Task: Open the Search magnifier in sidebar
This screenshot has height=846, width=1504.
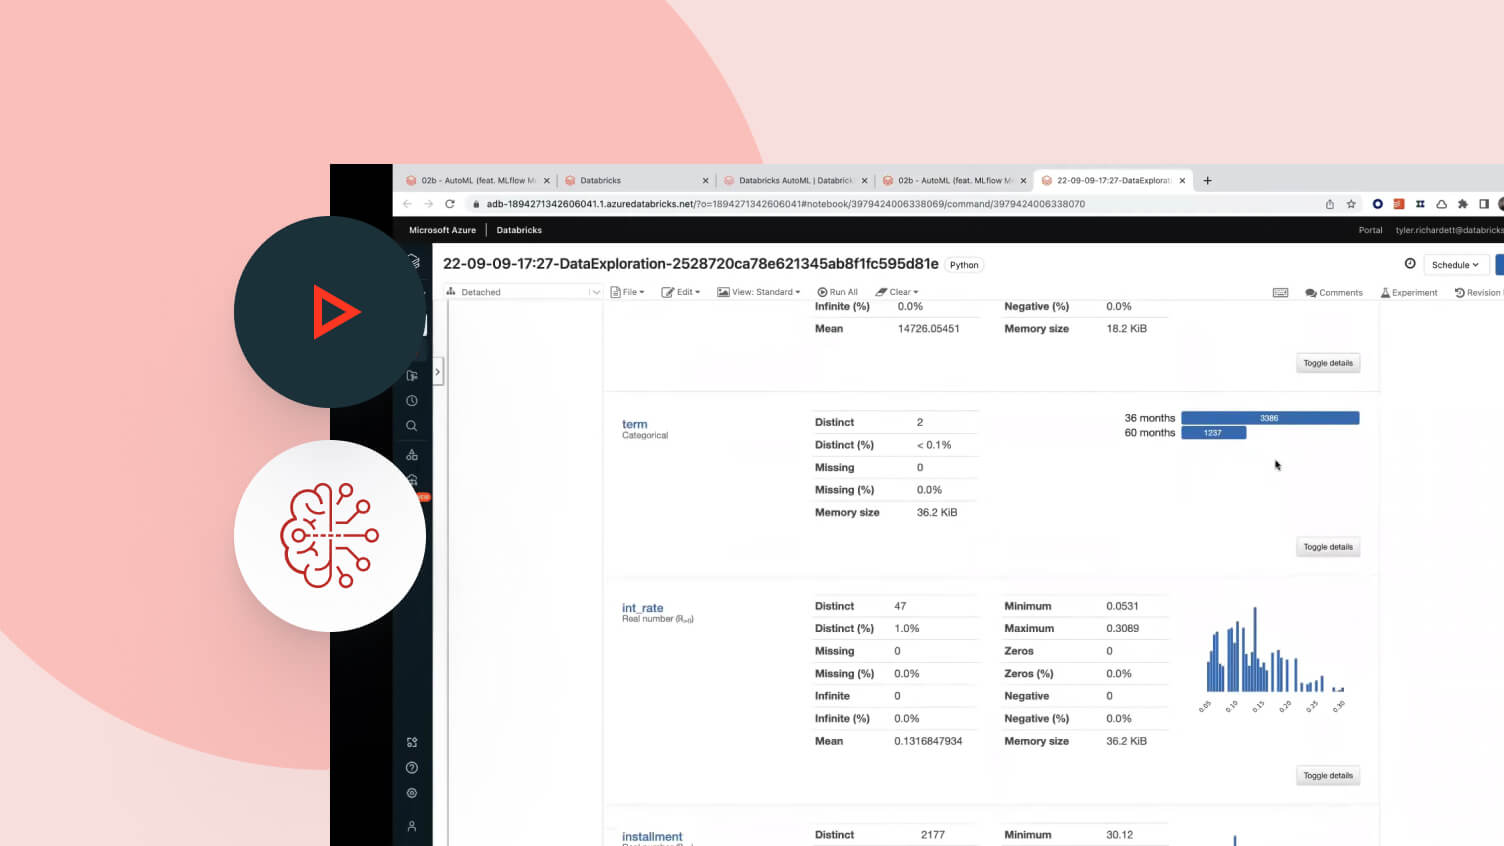Action: click(412, 426)
